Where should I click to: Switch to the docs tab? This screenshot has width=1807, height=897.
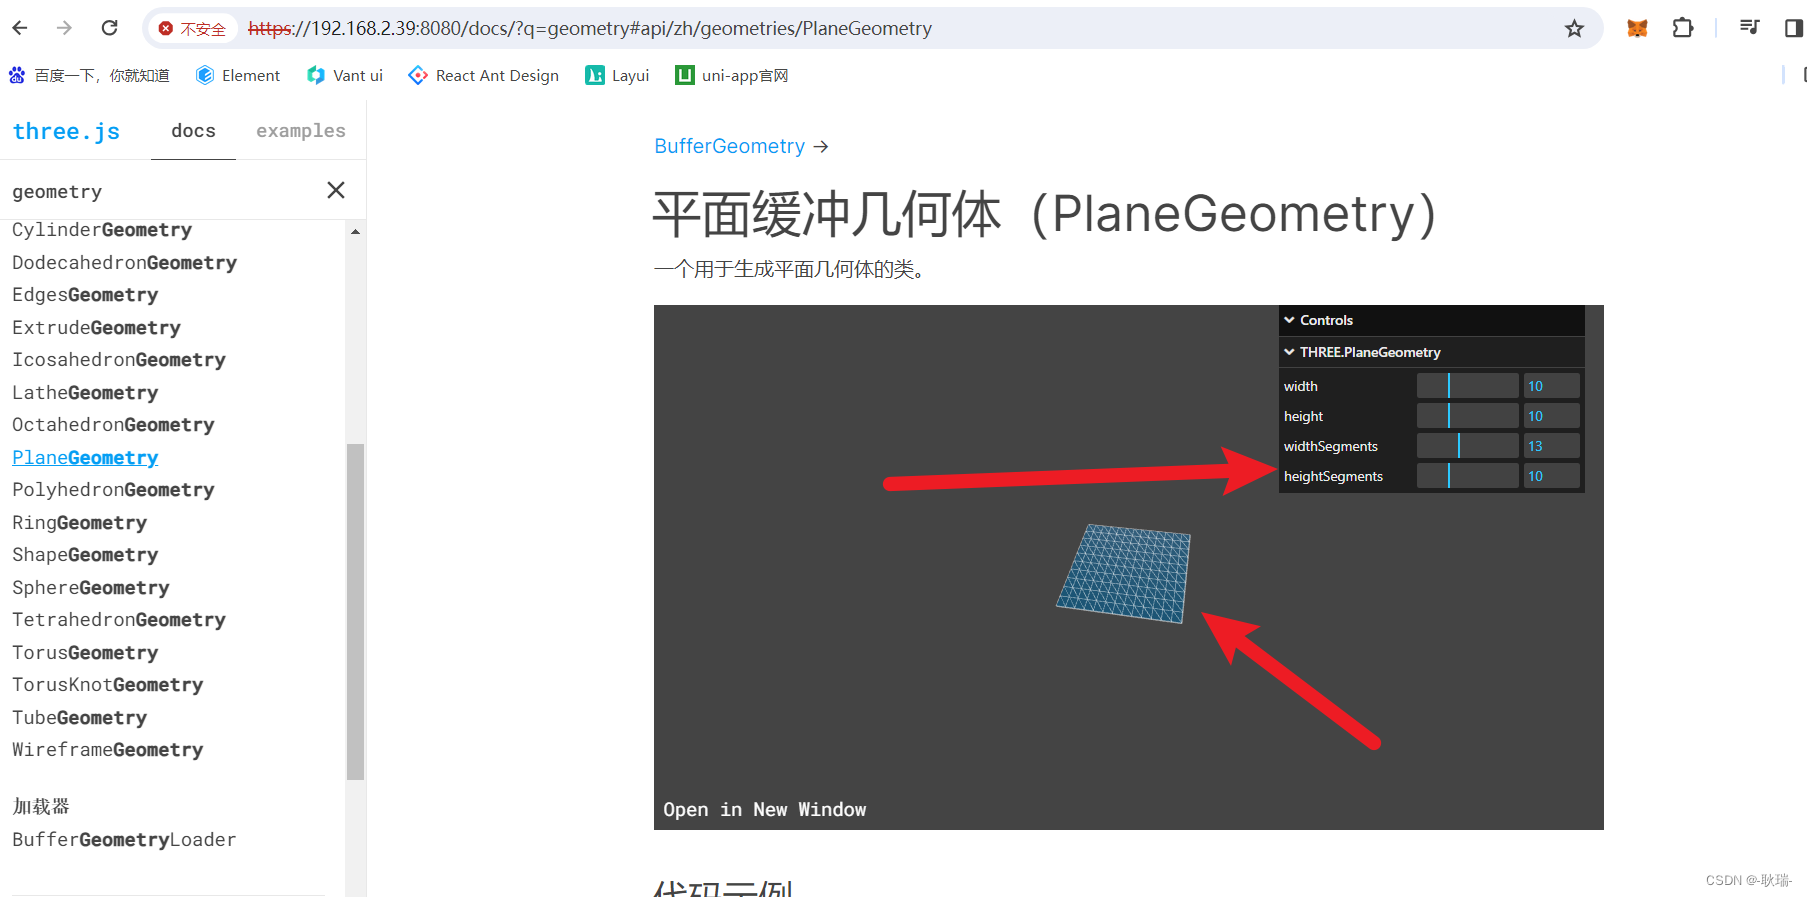coord(193,131)
